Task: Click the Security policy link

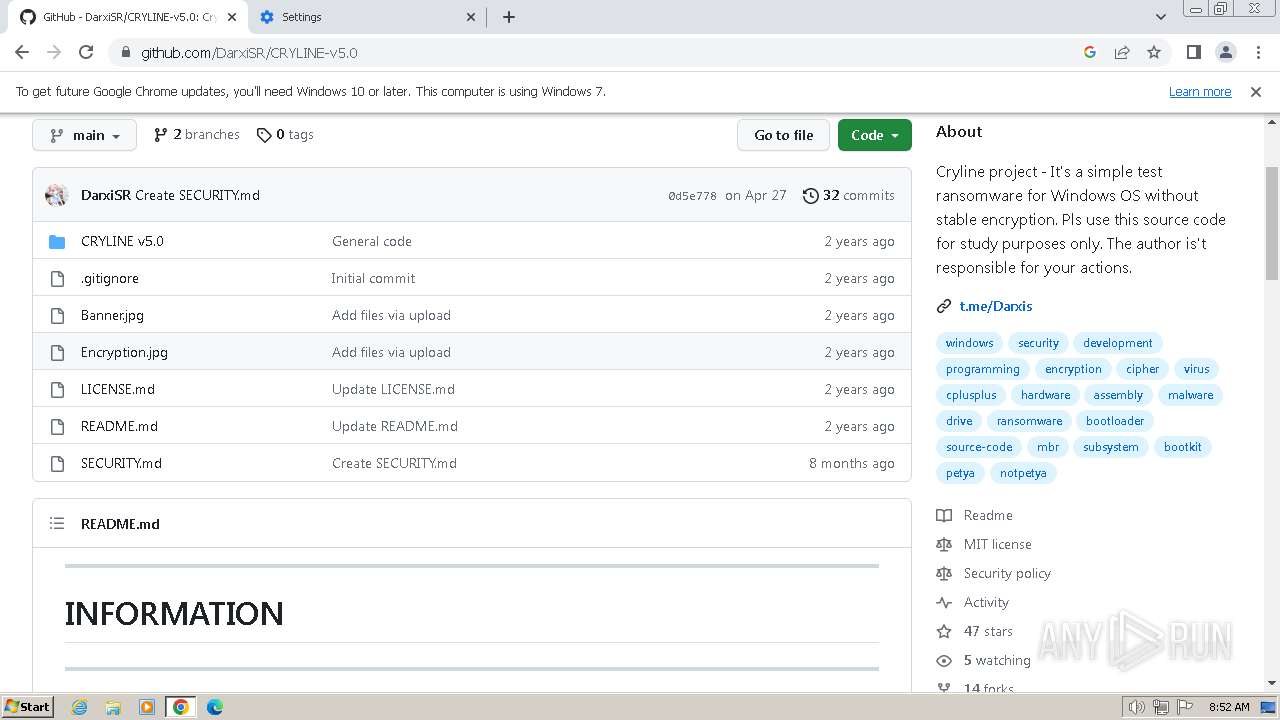Action: 1007,573
